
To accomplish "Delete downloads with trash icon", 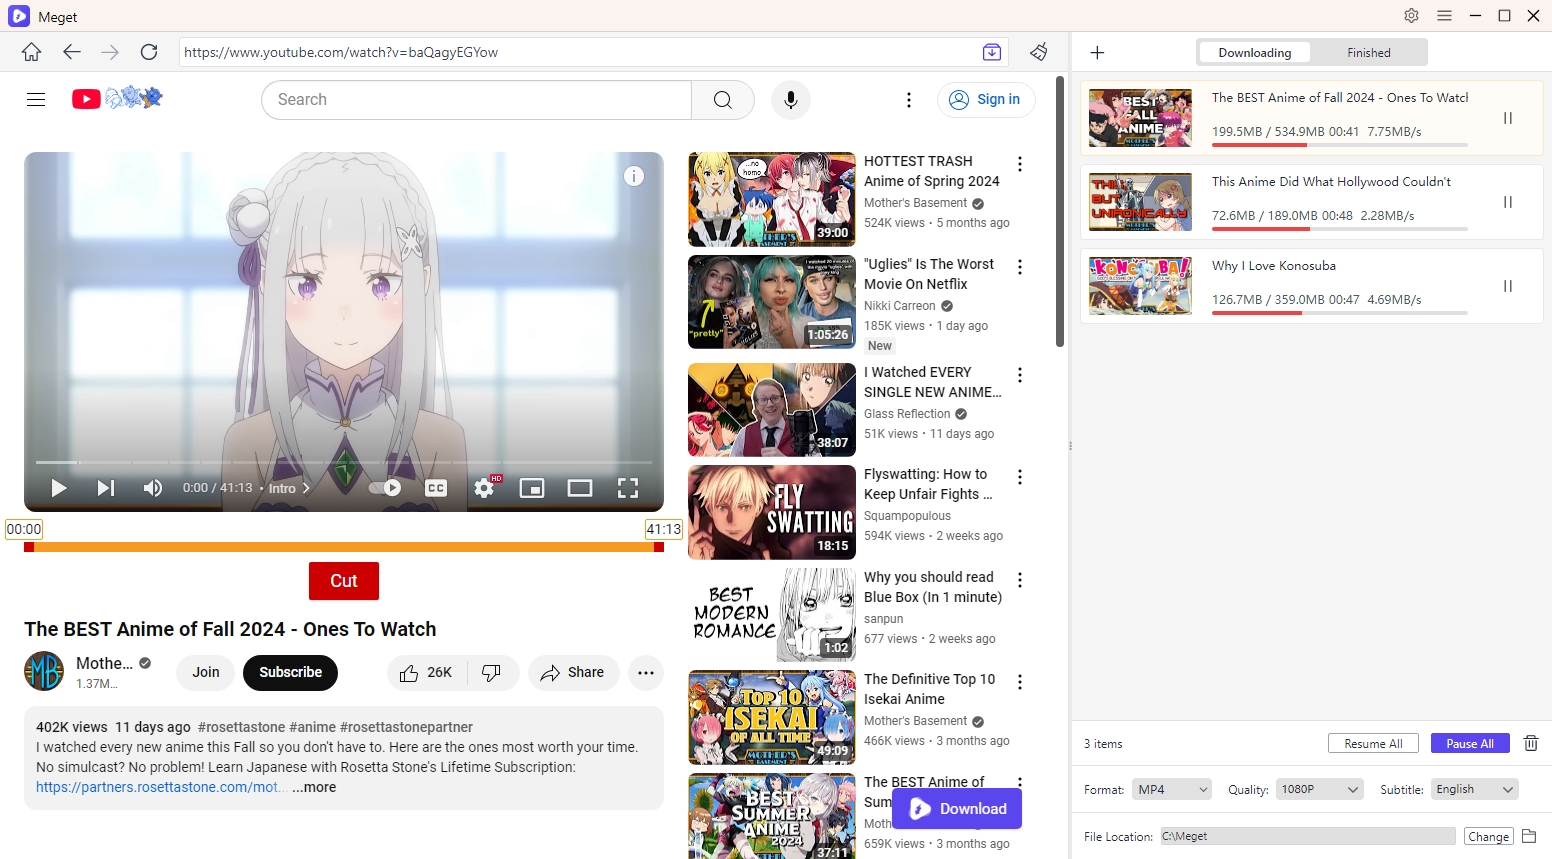I will click(x=1530, y=743).
